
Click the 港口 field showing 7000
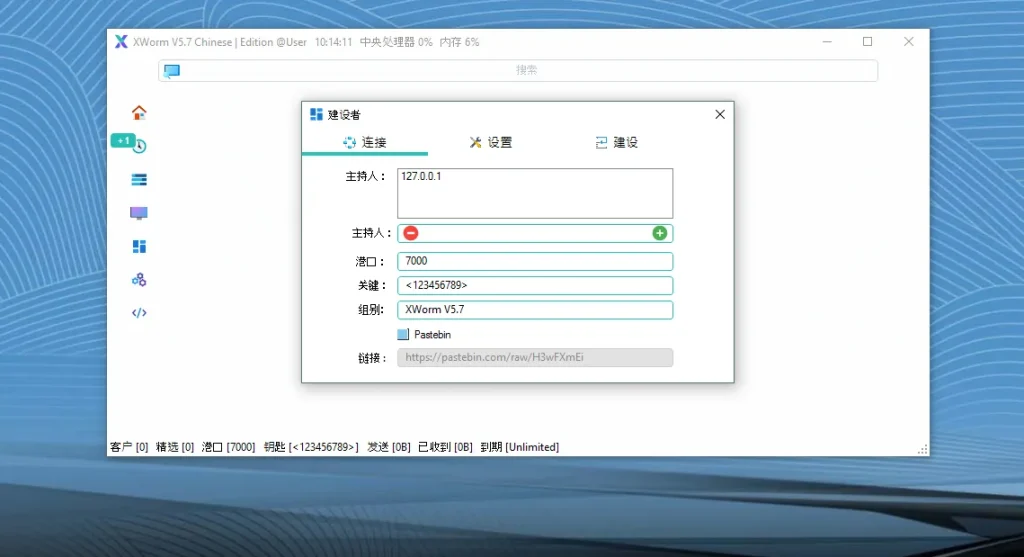535,261
